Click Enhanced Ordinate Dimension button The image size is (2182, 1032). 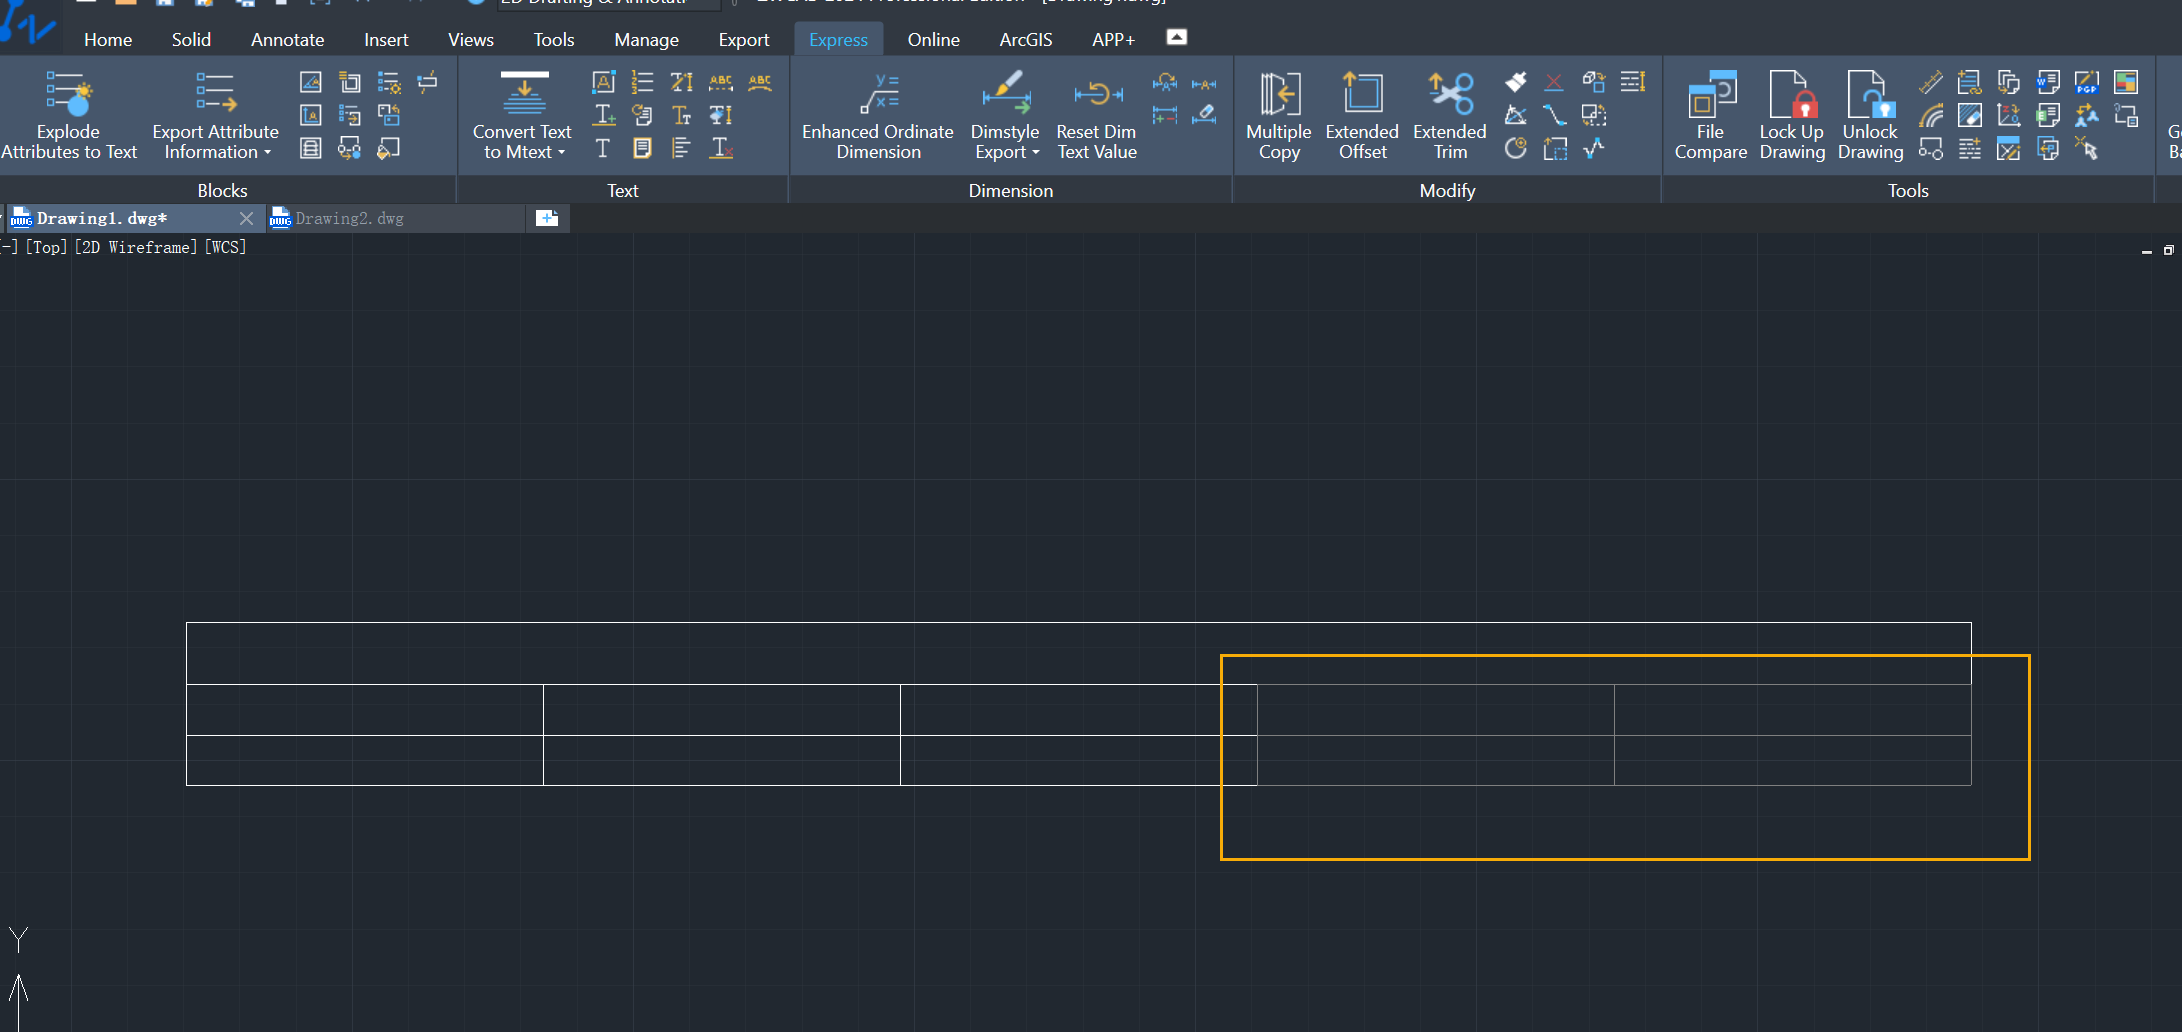click(x=878, y=116)
